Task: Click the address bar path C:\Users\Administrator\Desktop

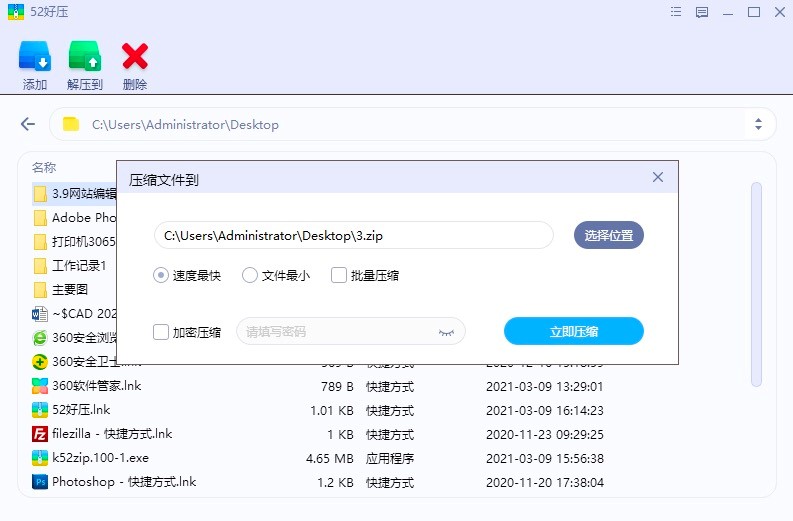Action: coord(185,124)
